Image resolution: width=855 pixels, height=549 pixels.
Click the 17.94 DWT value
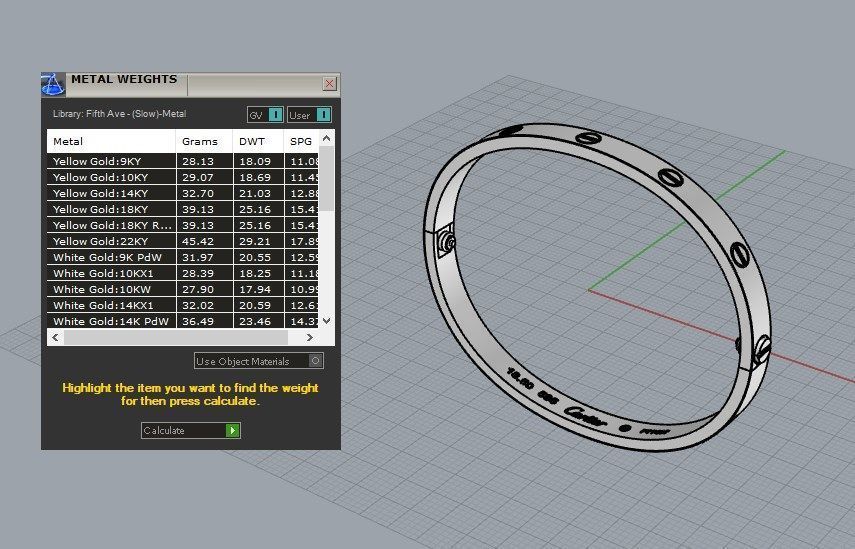pos(255,289)
